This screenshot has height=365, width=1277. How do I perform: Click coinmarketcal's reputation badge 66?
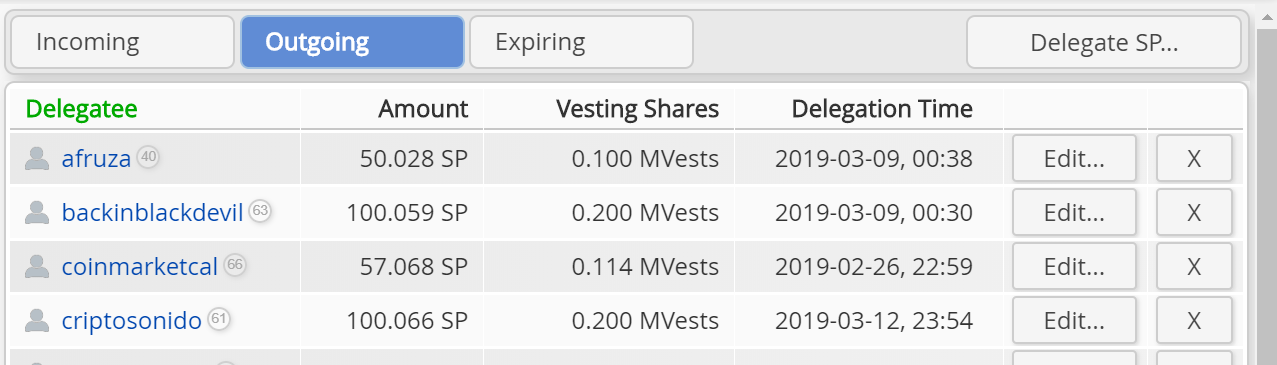point(235,264)
